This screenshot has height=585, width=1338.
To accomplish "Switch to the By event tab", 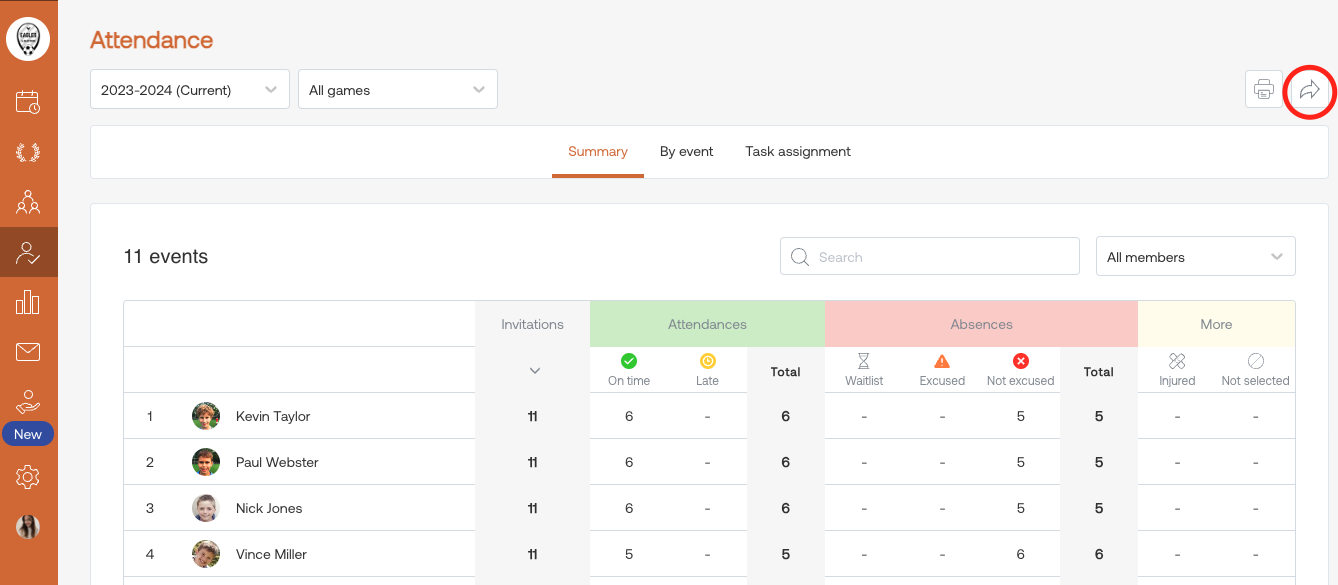I will coord(686,152).
